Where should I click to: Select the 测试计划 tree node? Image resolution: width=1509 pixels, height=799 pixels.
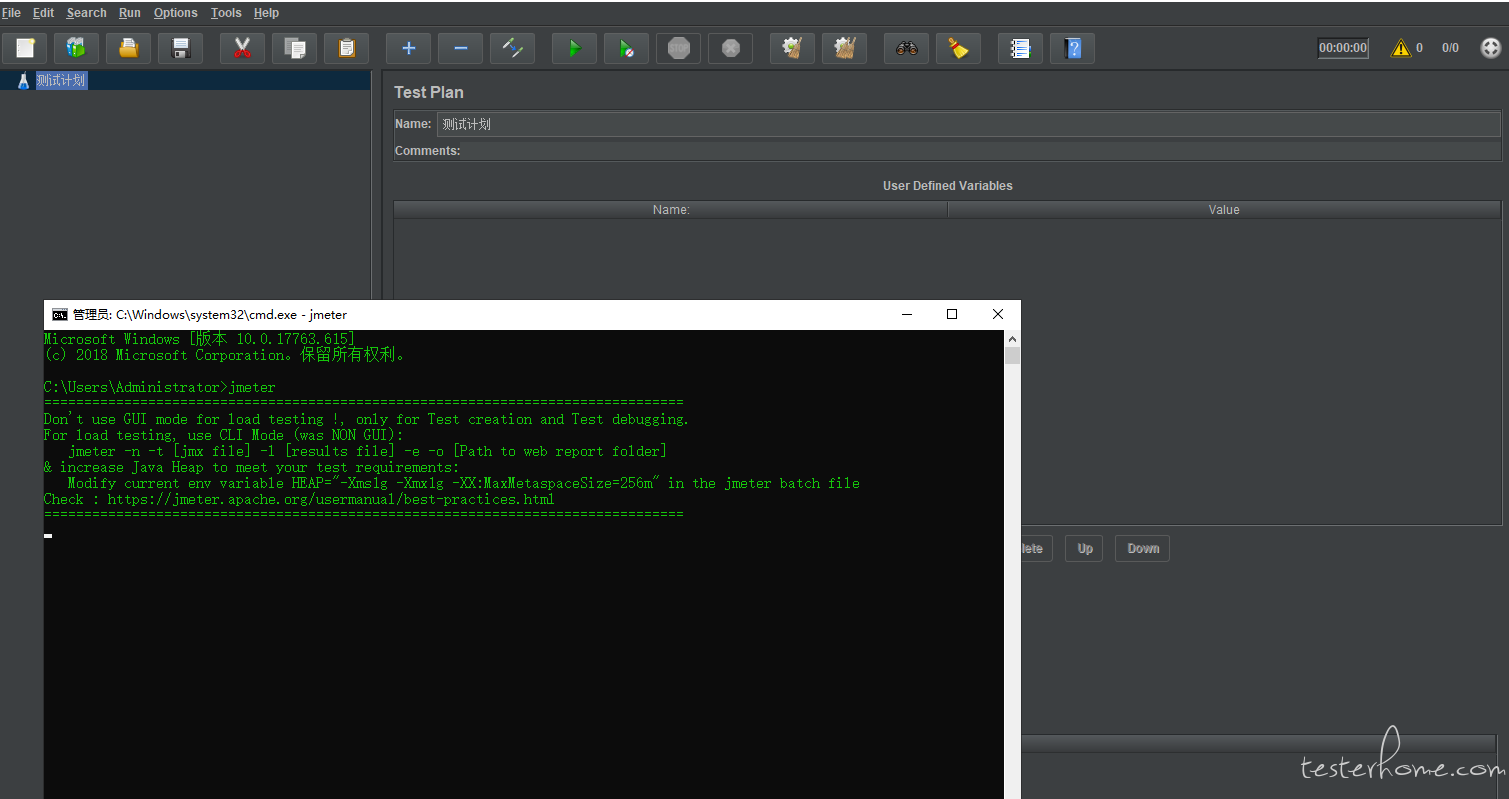(61, 81)
